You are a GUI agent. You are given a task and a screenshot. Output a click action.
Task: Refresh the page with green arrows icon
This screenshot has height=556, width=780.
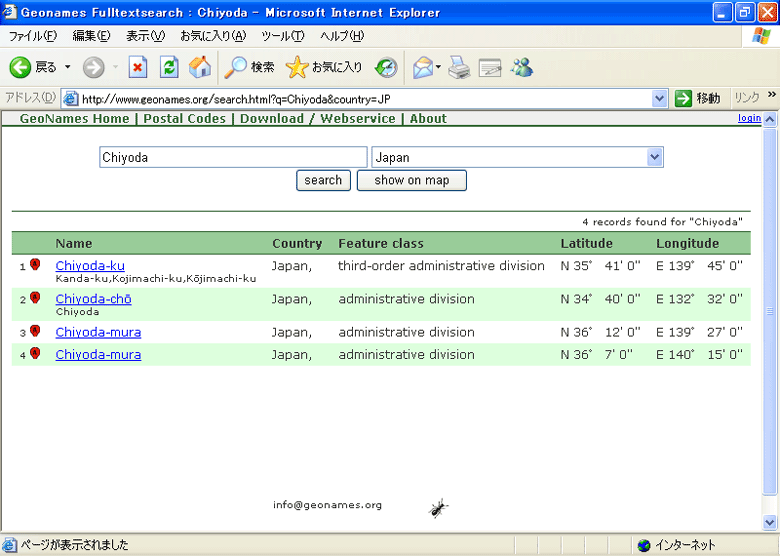click(x=169, y=67)
